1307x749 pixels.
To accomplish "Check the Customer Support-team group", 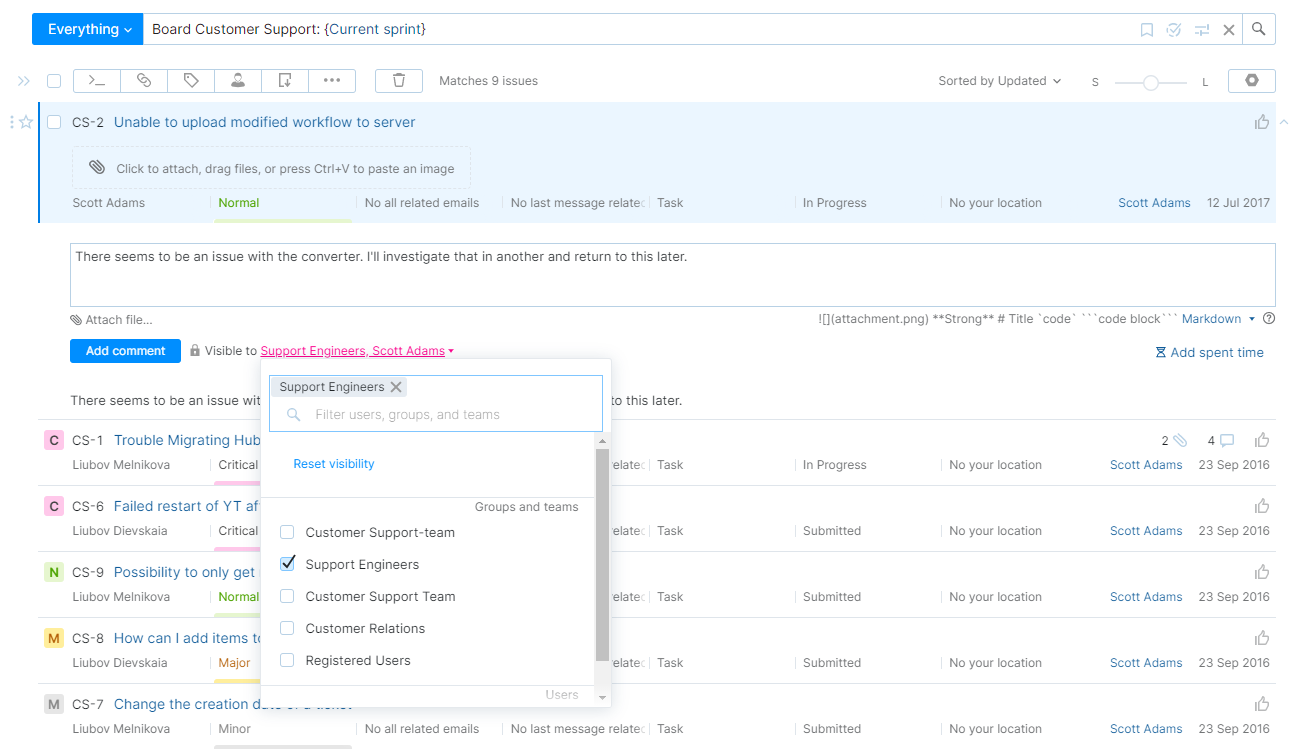I will click(287, 532).
